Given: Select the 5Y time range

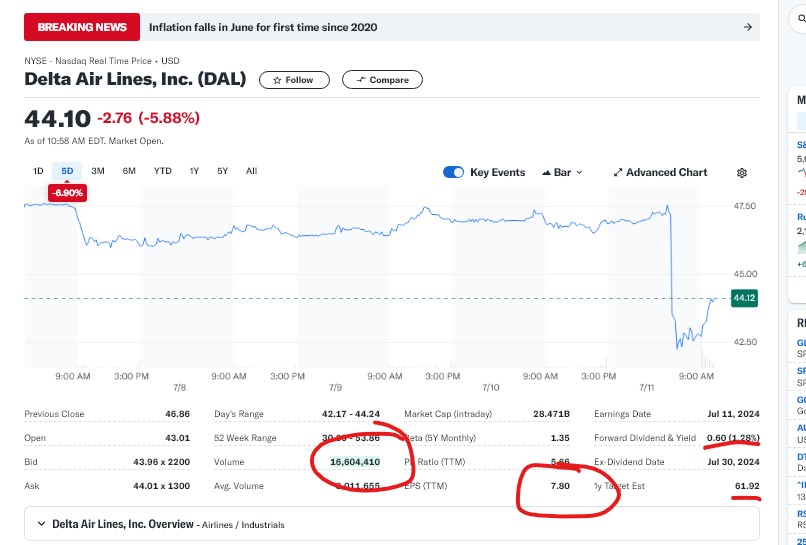Looking at the screenshot, I should (222, 171).
